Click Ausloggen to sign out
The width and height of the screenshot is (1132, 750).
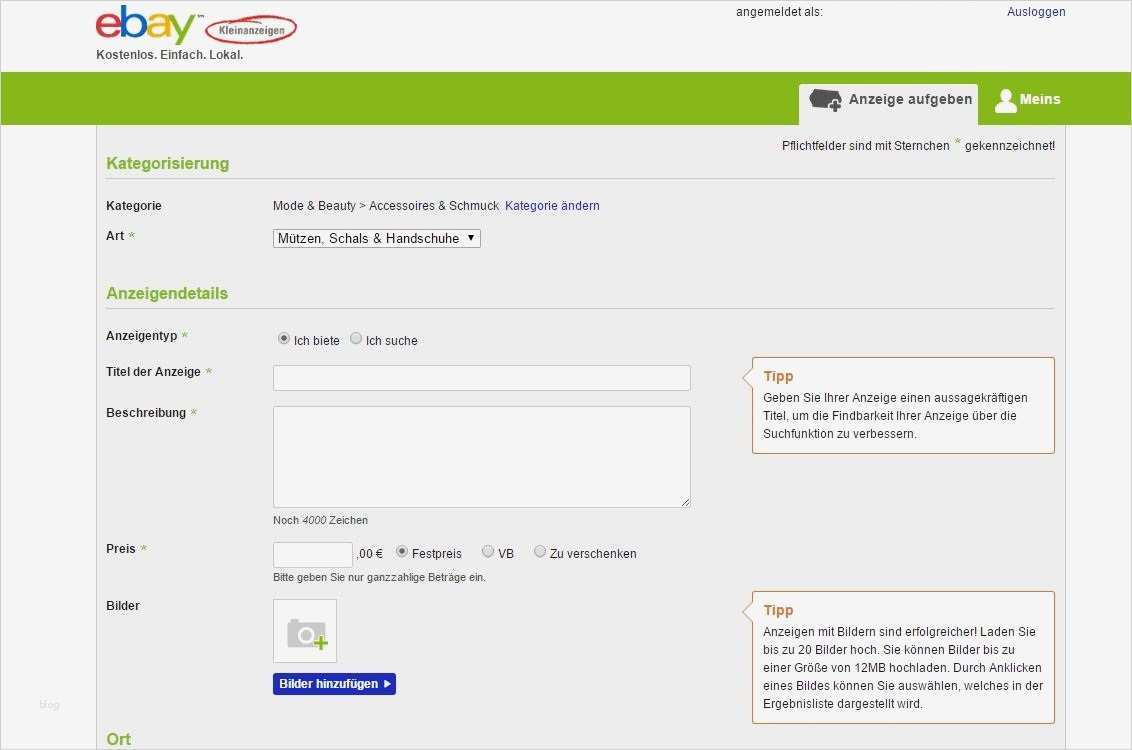click(1036, 11)
